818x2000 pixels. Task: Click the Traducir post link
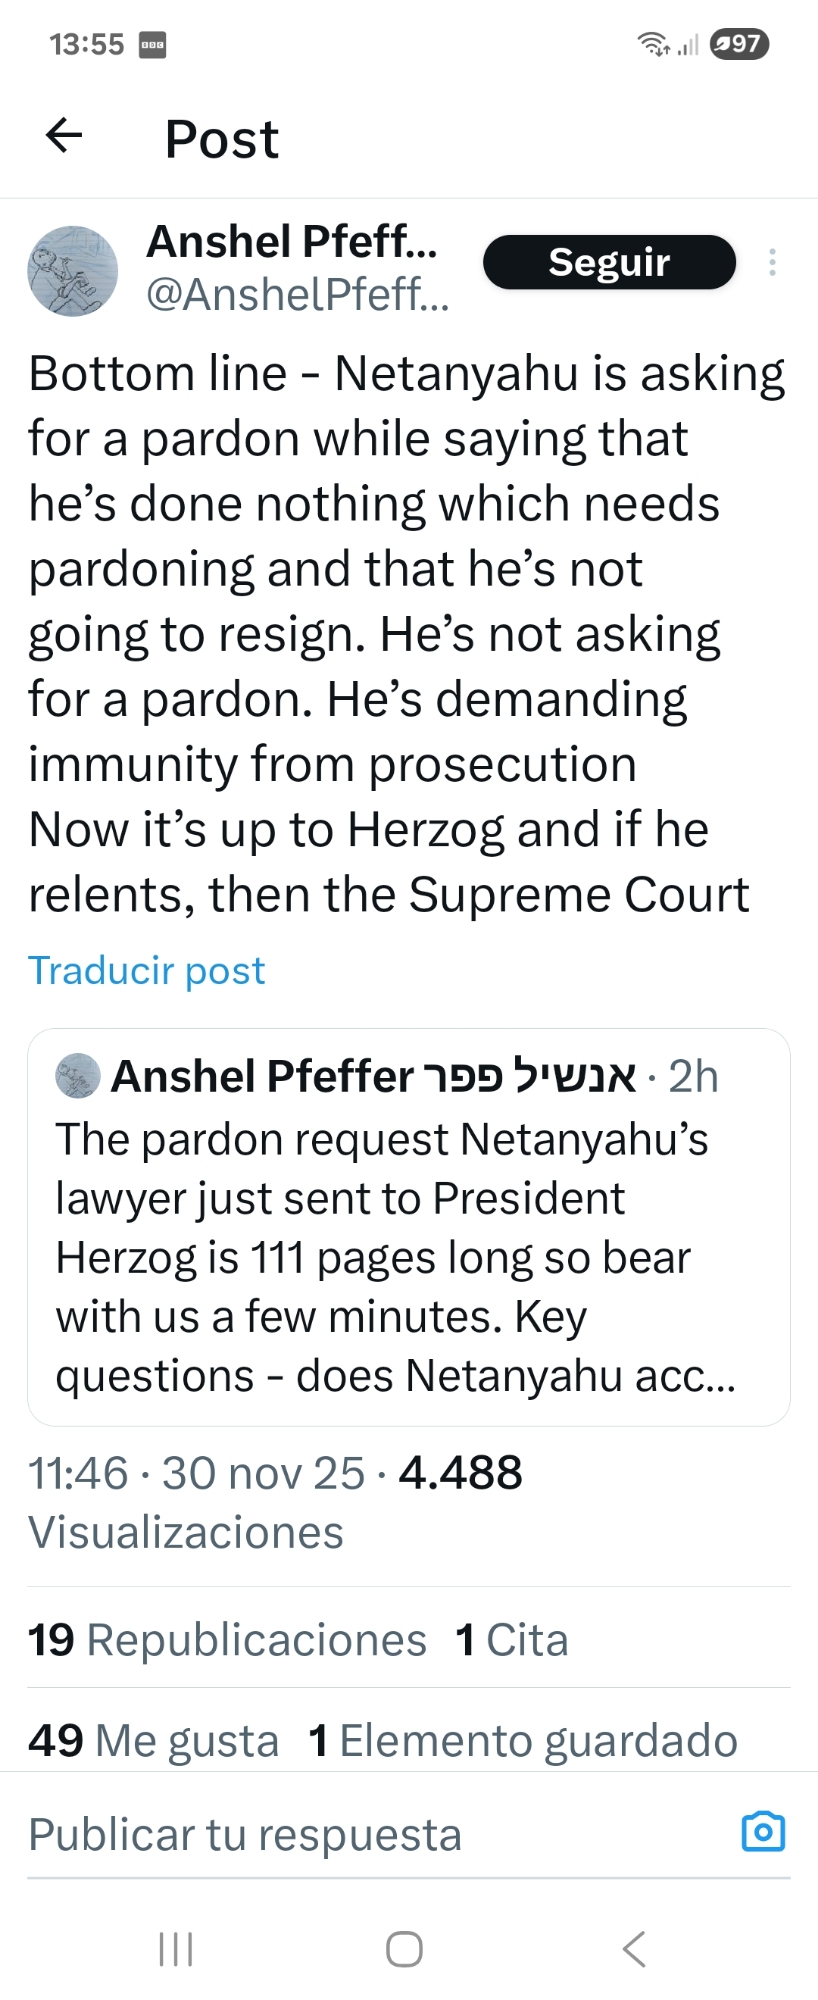[146, 970]
